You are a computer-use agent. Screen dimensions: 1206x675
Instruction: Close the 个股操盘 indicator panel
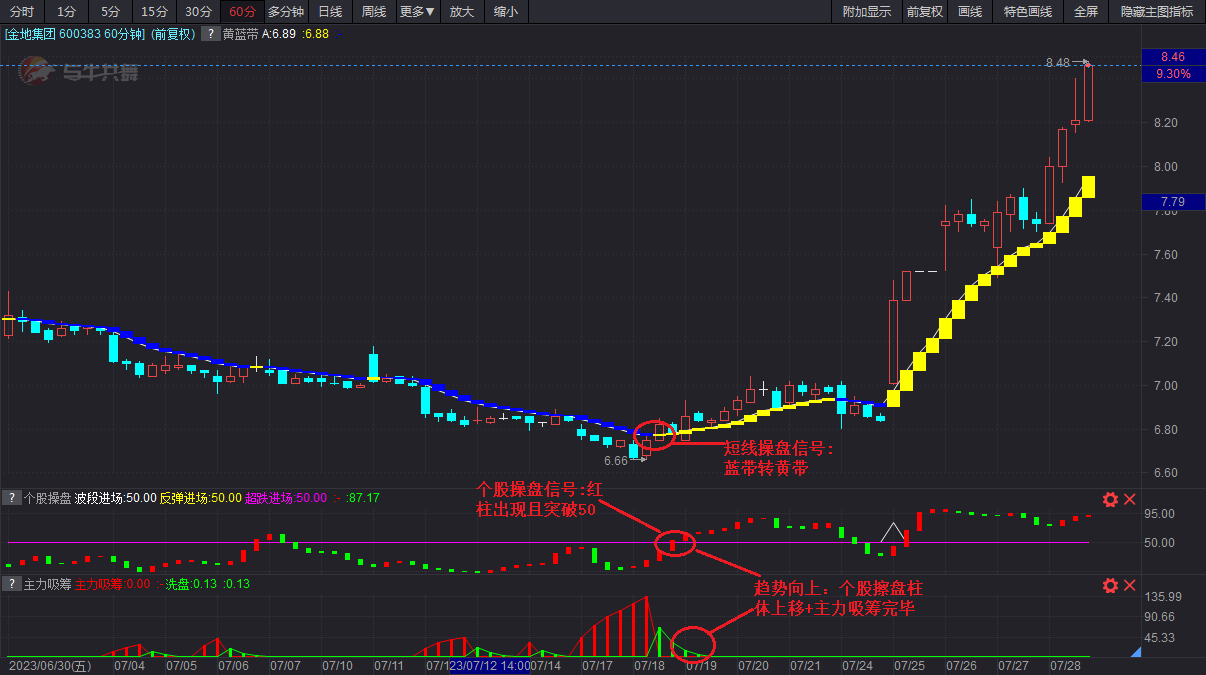coord(1130,499)
